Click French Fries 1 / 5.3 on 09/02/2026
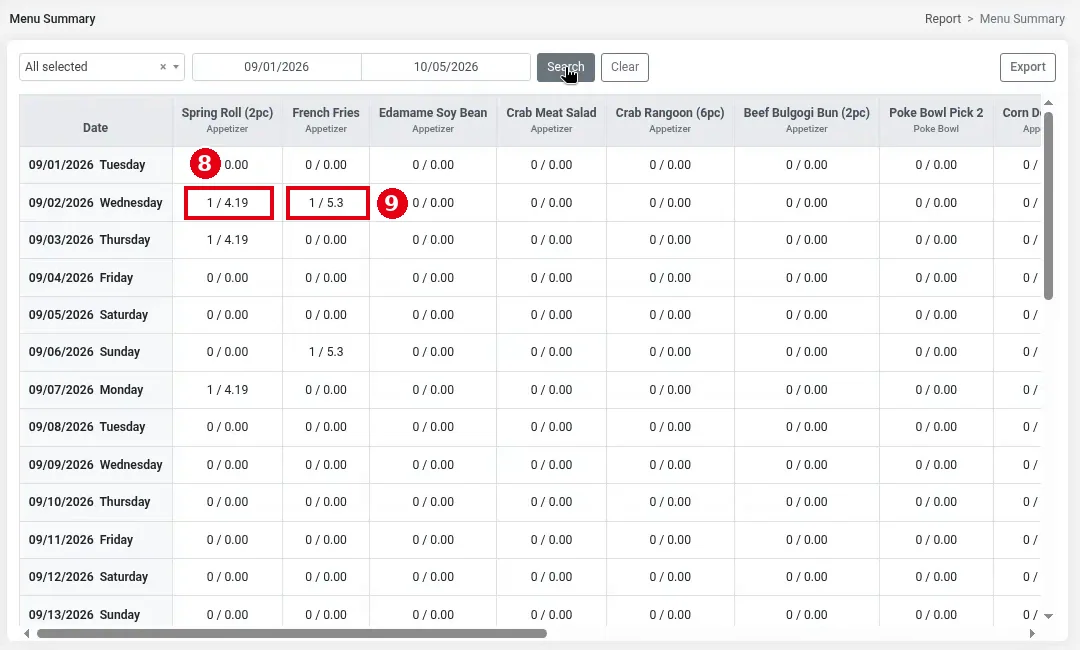Image resolution: width=1080 pixels, height=650 pixels. coord(326,203)
